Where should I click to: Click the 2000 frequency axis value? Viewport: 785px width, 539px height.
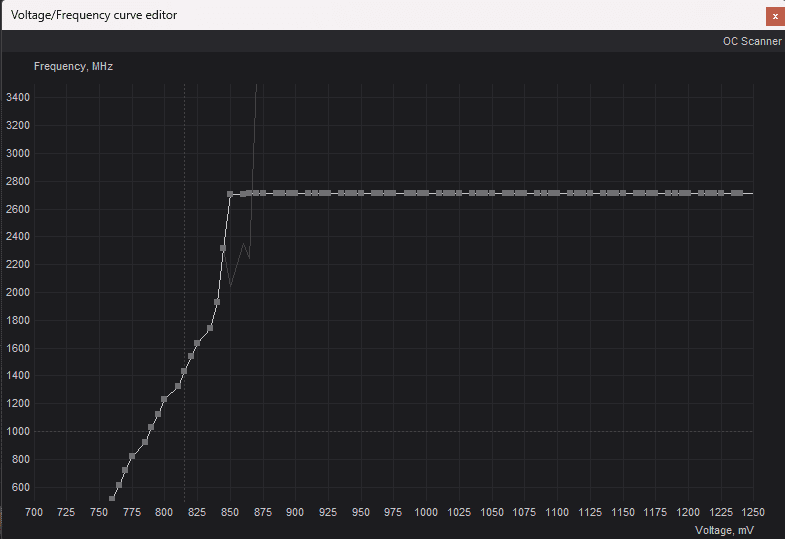18,292
